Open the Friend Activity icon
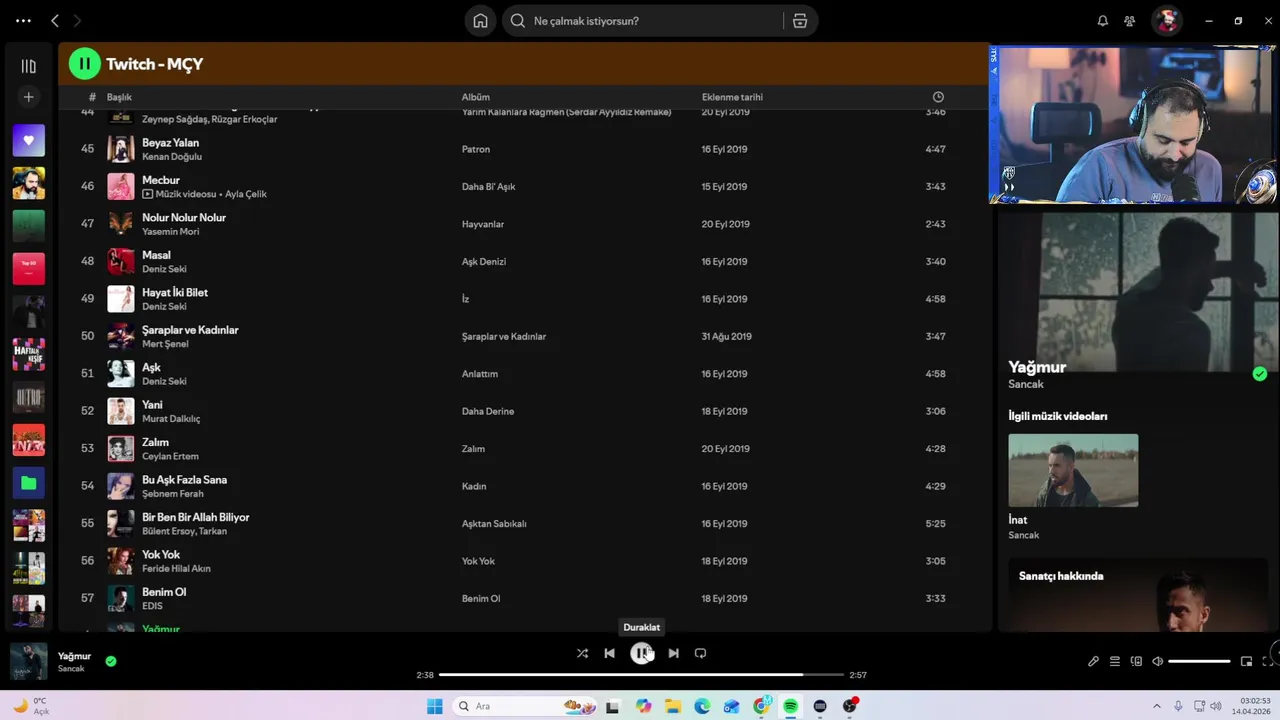 (x=1130, y=21)
